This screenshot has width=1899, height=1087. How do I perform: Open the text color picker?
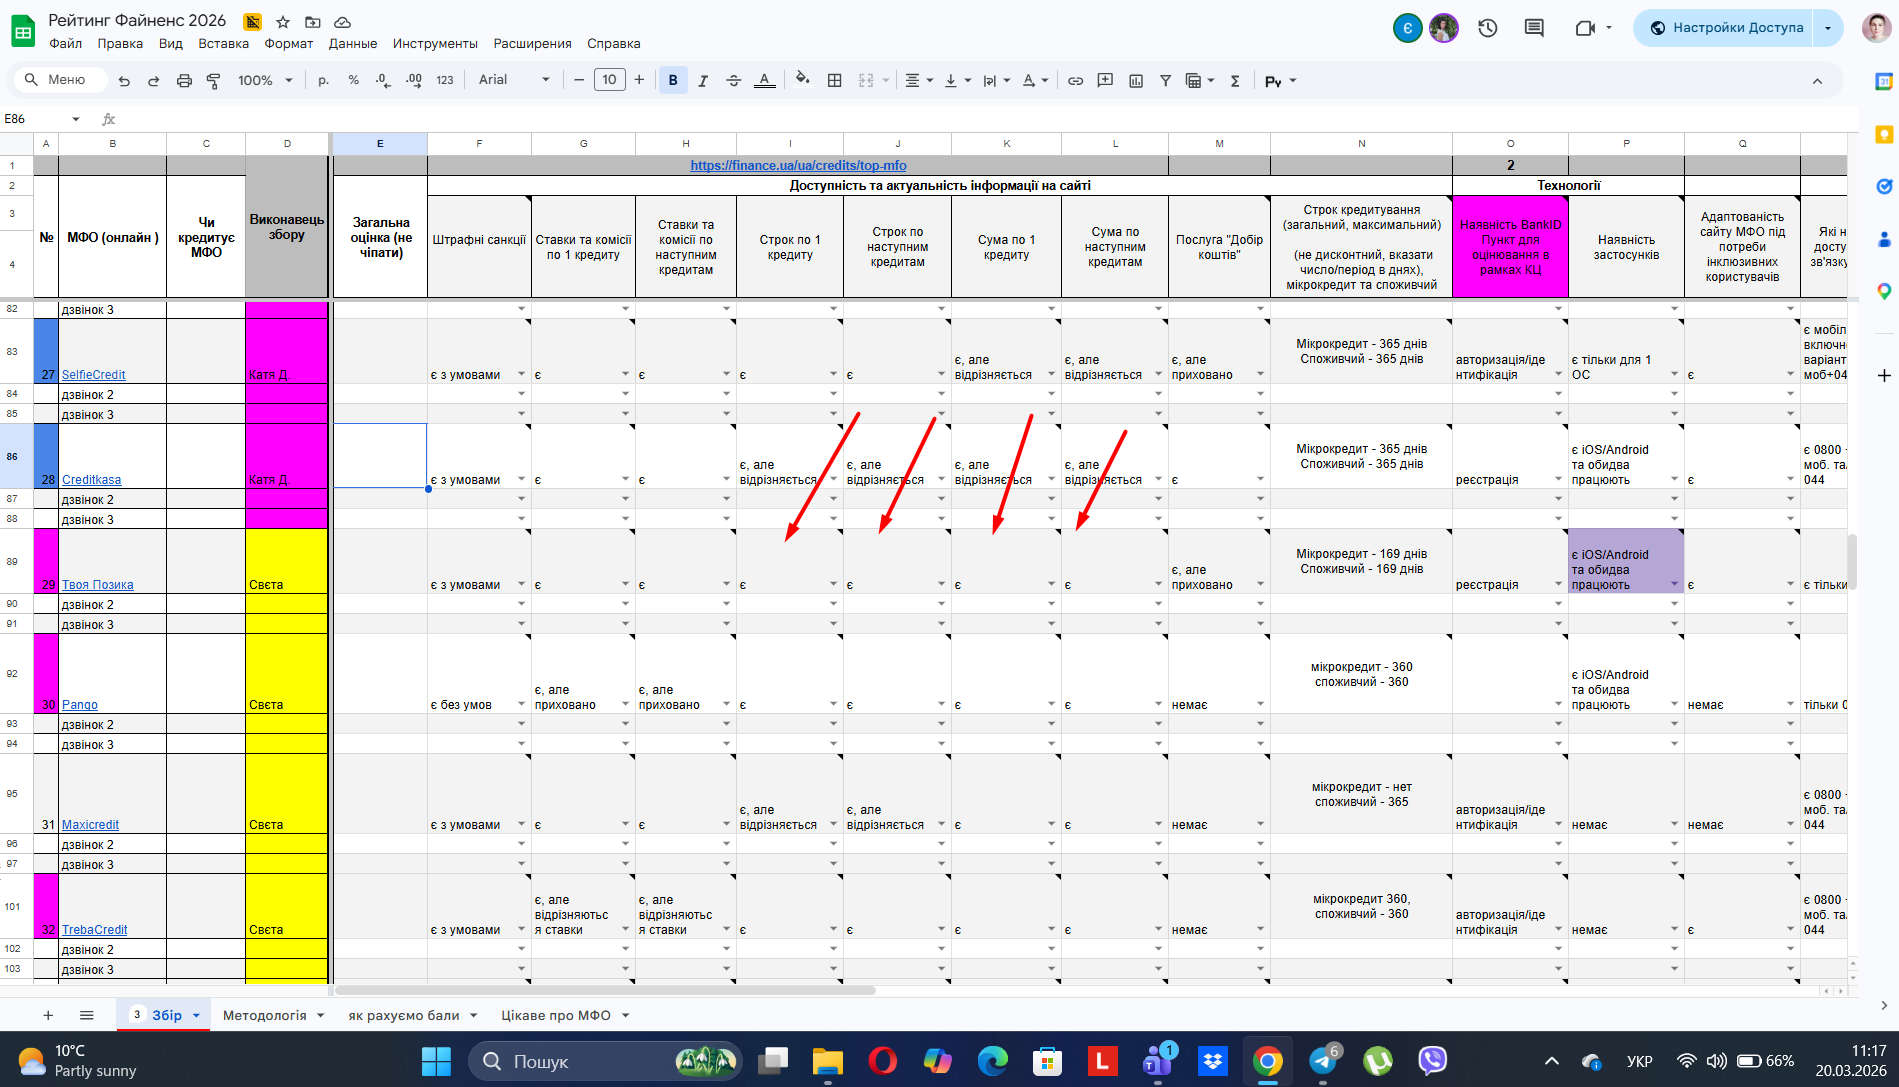tap(764, 80)
